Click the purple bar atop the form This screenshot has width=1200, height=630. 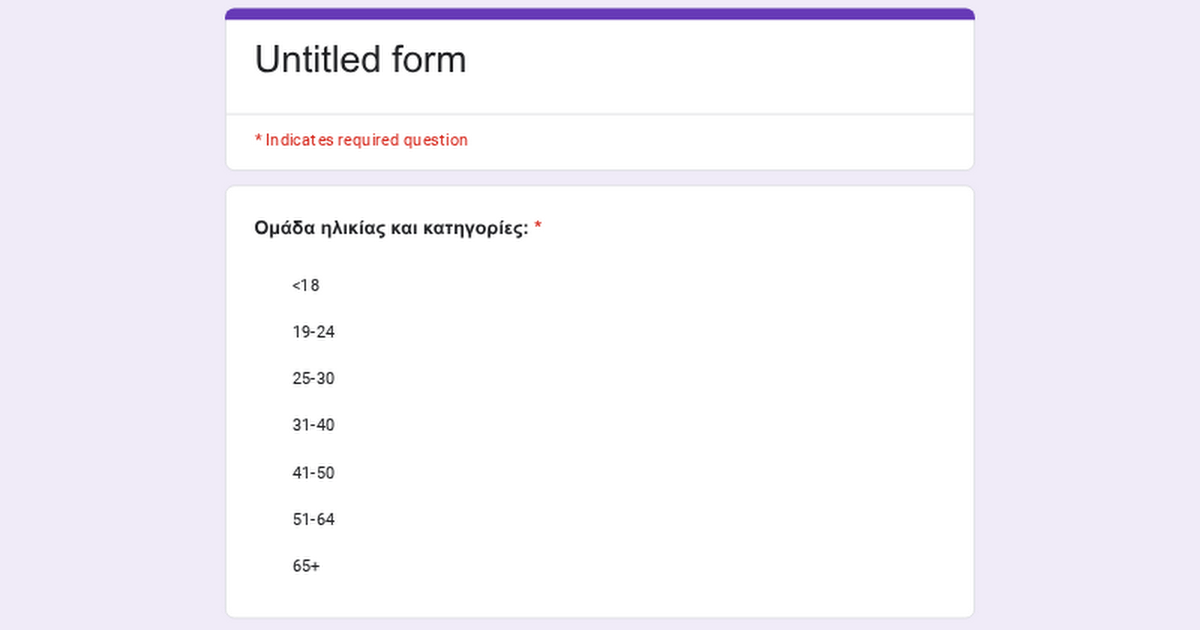click(600, 14)
